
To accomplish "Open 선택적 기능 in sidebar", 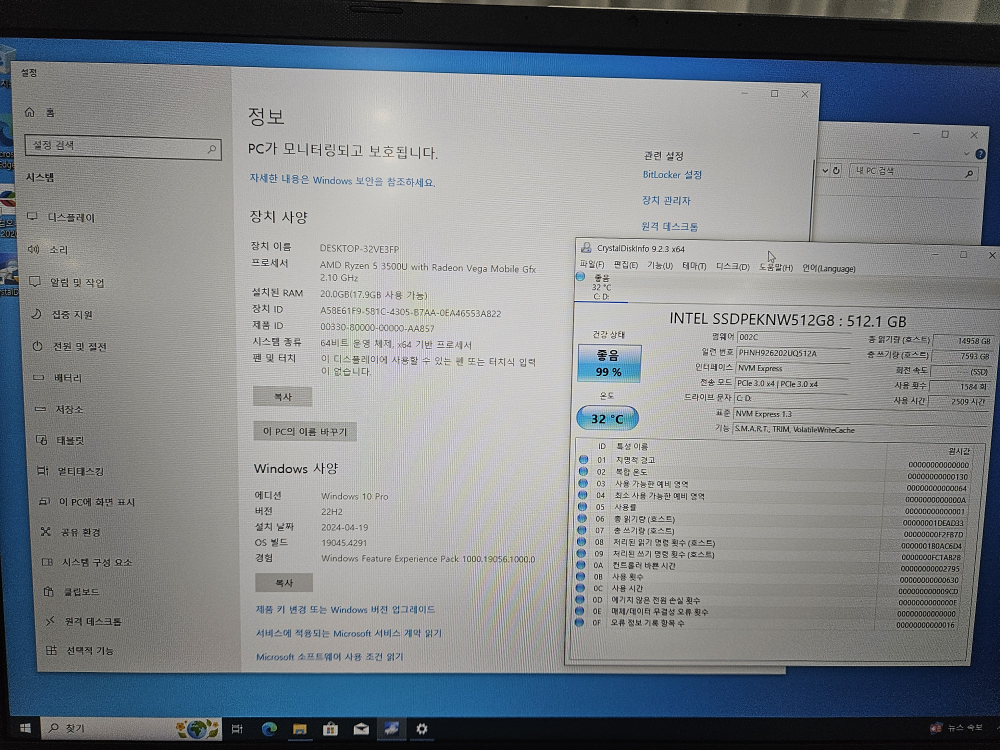I will pyautogui.click(x=80, y=651).
